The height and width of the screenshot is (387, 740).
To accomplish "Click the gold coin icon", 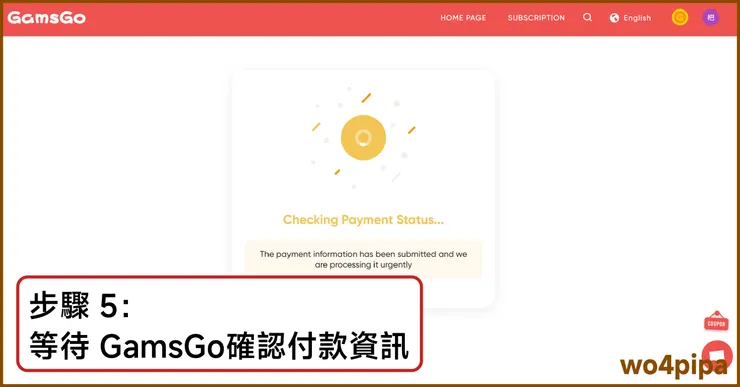I will pyautogui.click(x=680, y=17).
